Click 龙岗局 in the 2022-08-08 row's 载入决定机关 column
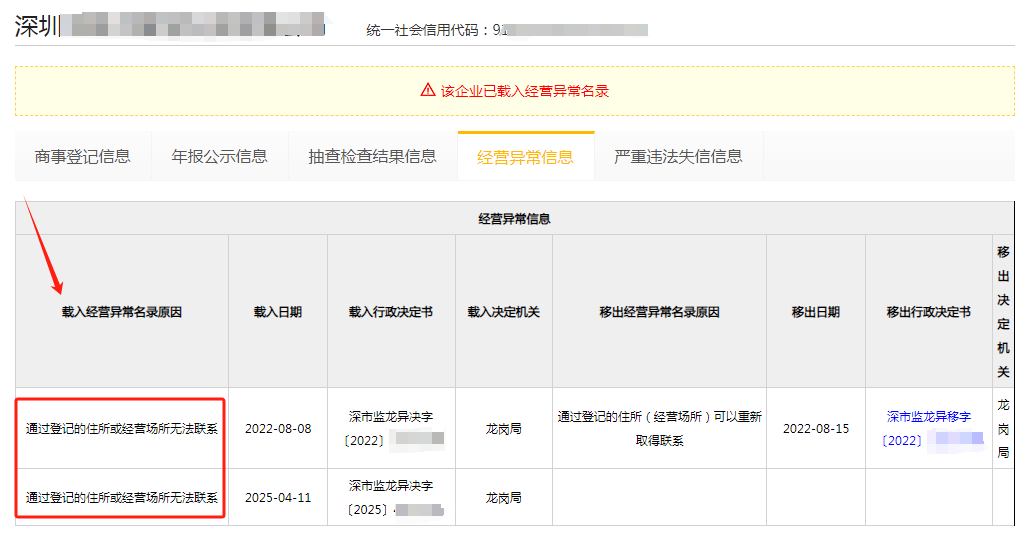Screen dimensions: 1033x537 tap(504, 428)
